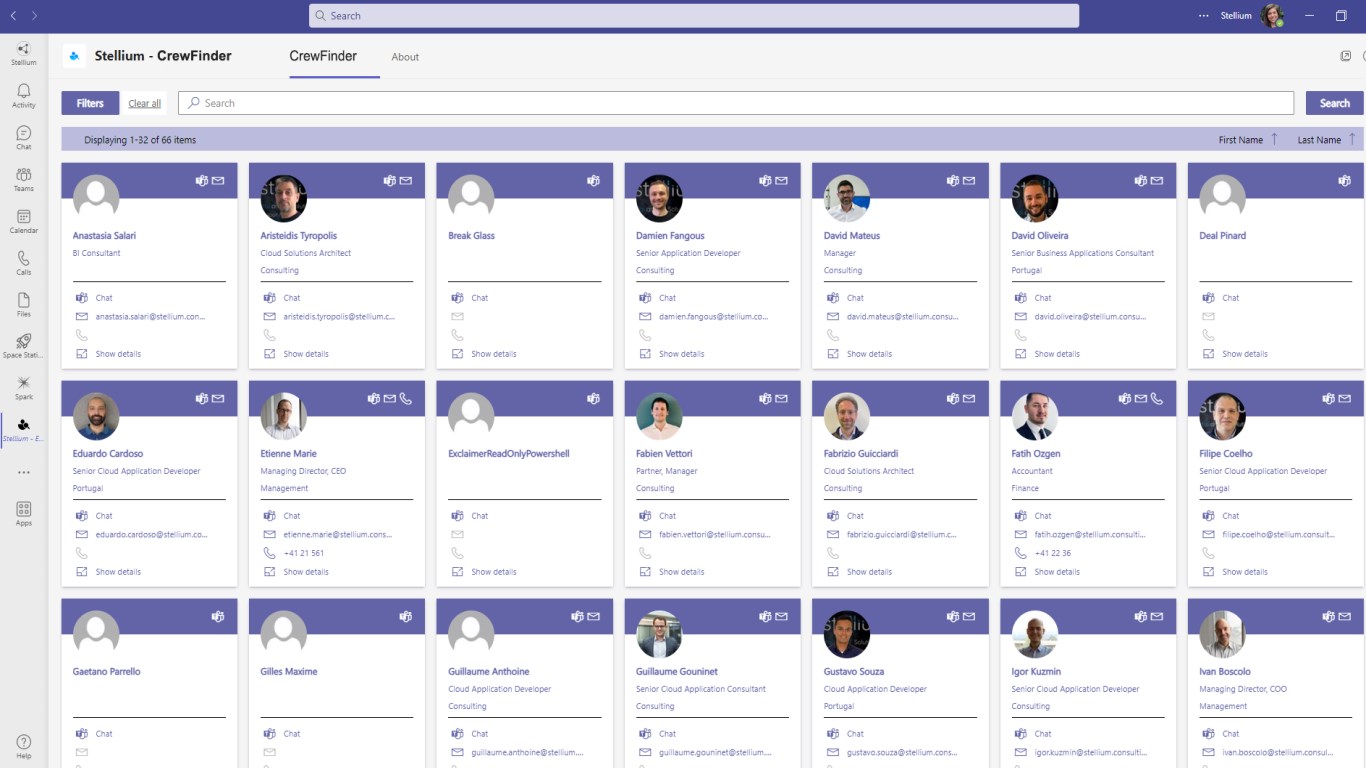This screenshot has height=768, width=1366.
Task: Show more apps via sidebar ellipsis
Action: (x=24, y=472)
